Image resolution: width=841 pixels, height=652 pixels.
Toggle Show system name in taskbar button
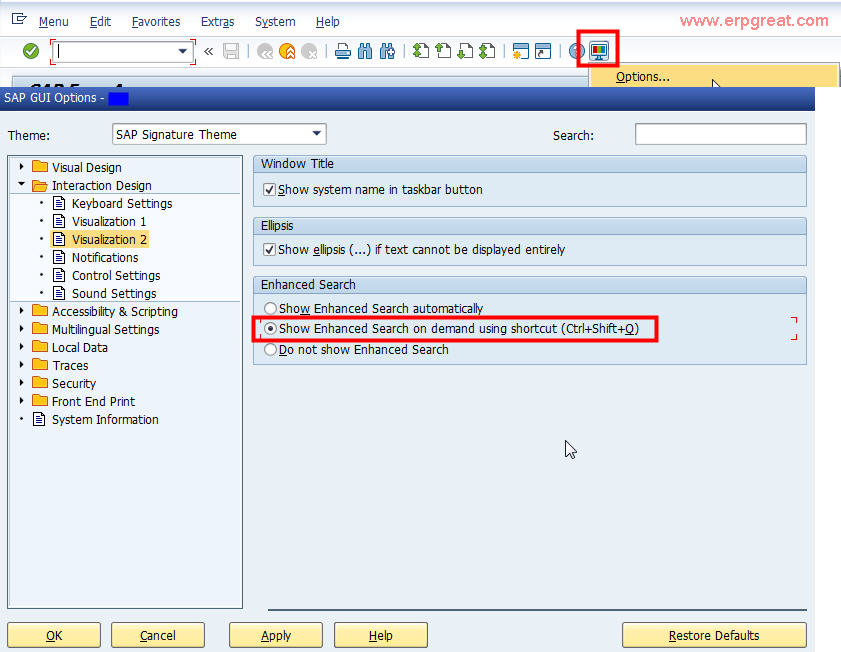tap(269, 190)
